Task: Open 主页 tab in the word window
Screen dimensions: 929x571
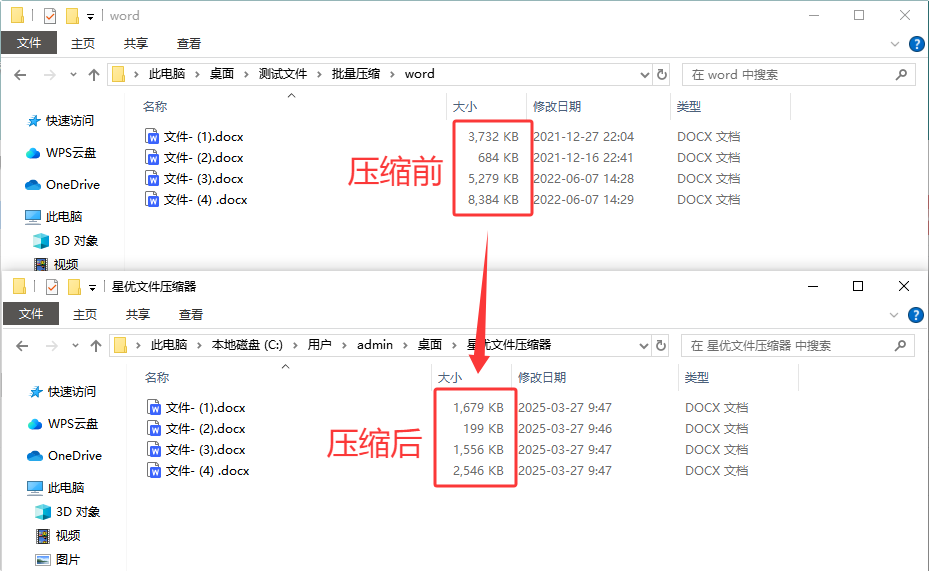Action: tap(83, 43)
